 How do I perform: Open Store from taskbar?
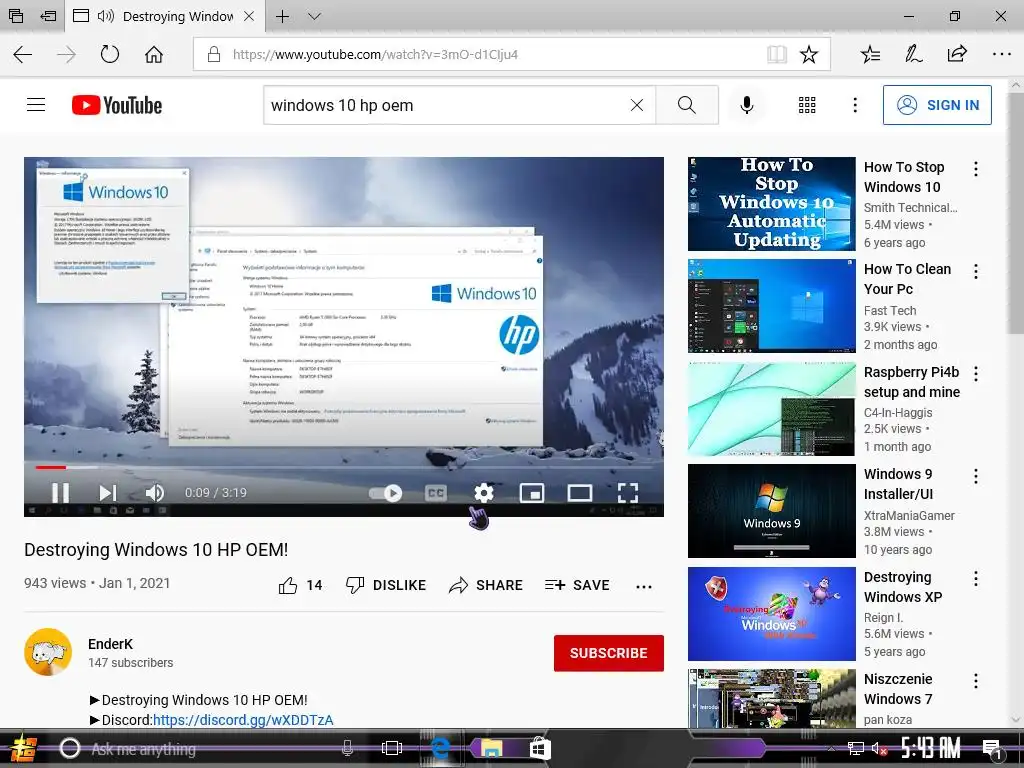[540, 748]
